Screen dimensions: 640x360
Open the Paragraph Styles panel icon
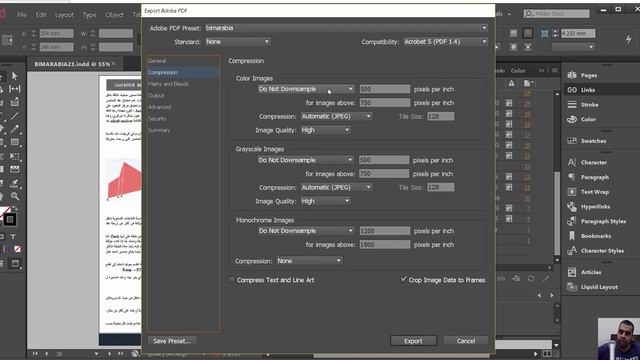click(572, 221)
